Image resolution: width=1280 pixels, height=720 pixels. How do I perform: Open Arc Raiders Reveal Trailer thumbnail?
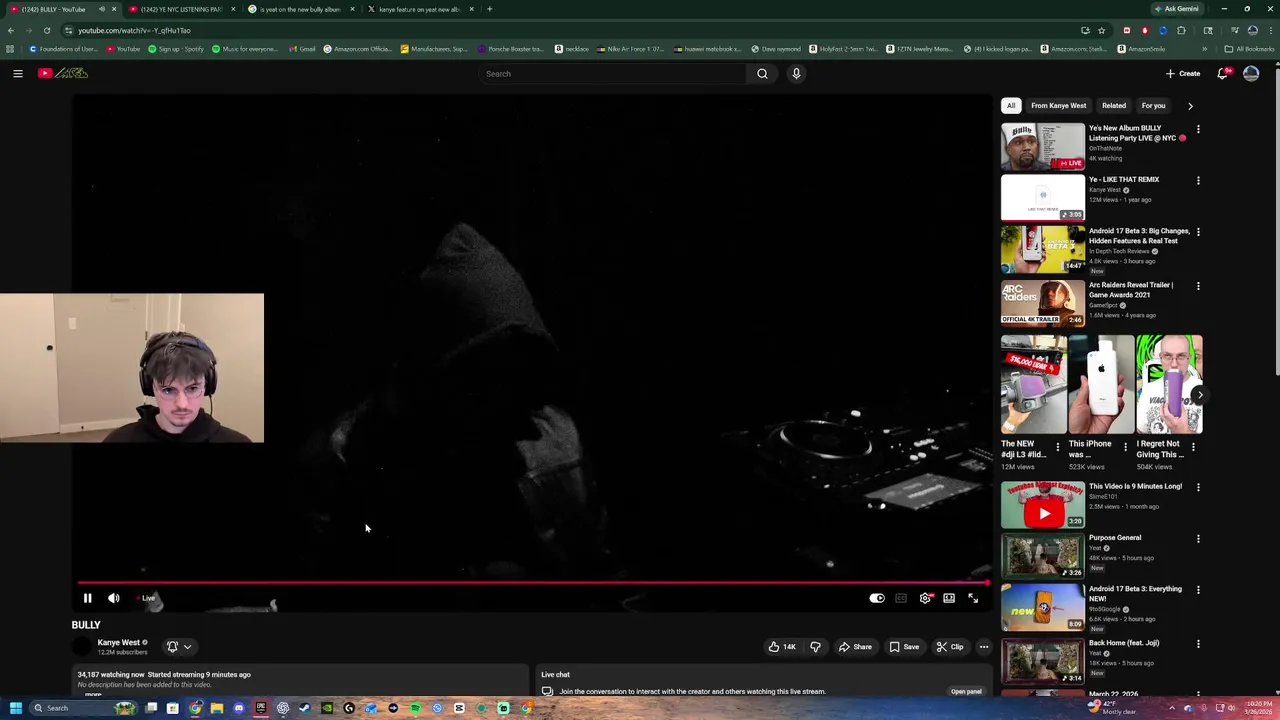[1043, 303]
